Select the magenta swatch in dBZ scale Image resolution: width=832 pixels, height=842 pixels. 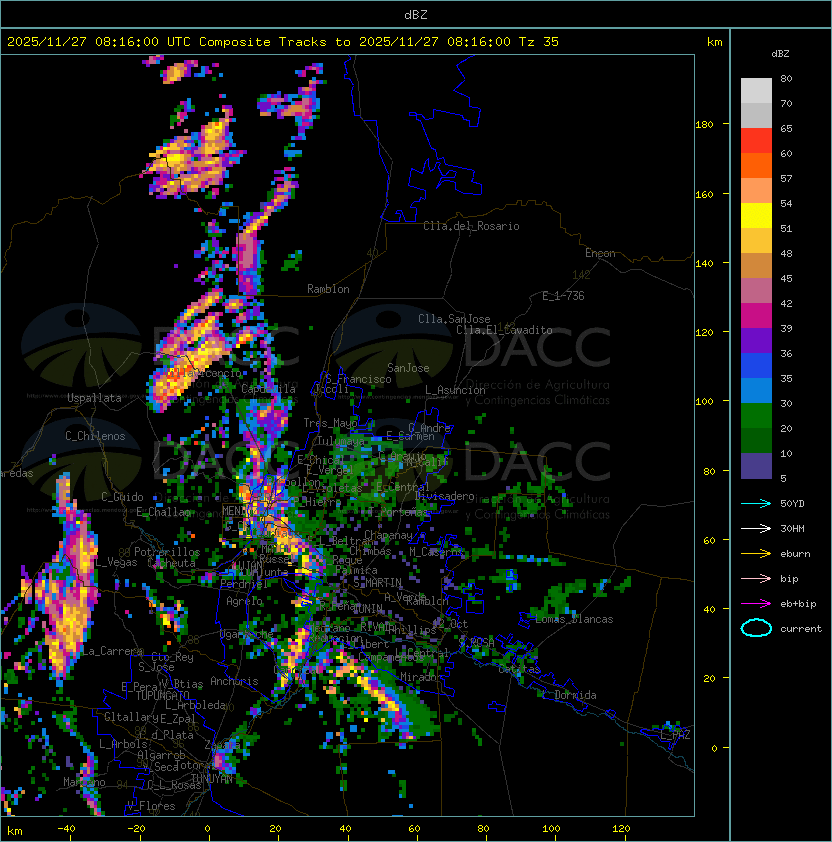(x=756, y=315)
